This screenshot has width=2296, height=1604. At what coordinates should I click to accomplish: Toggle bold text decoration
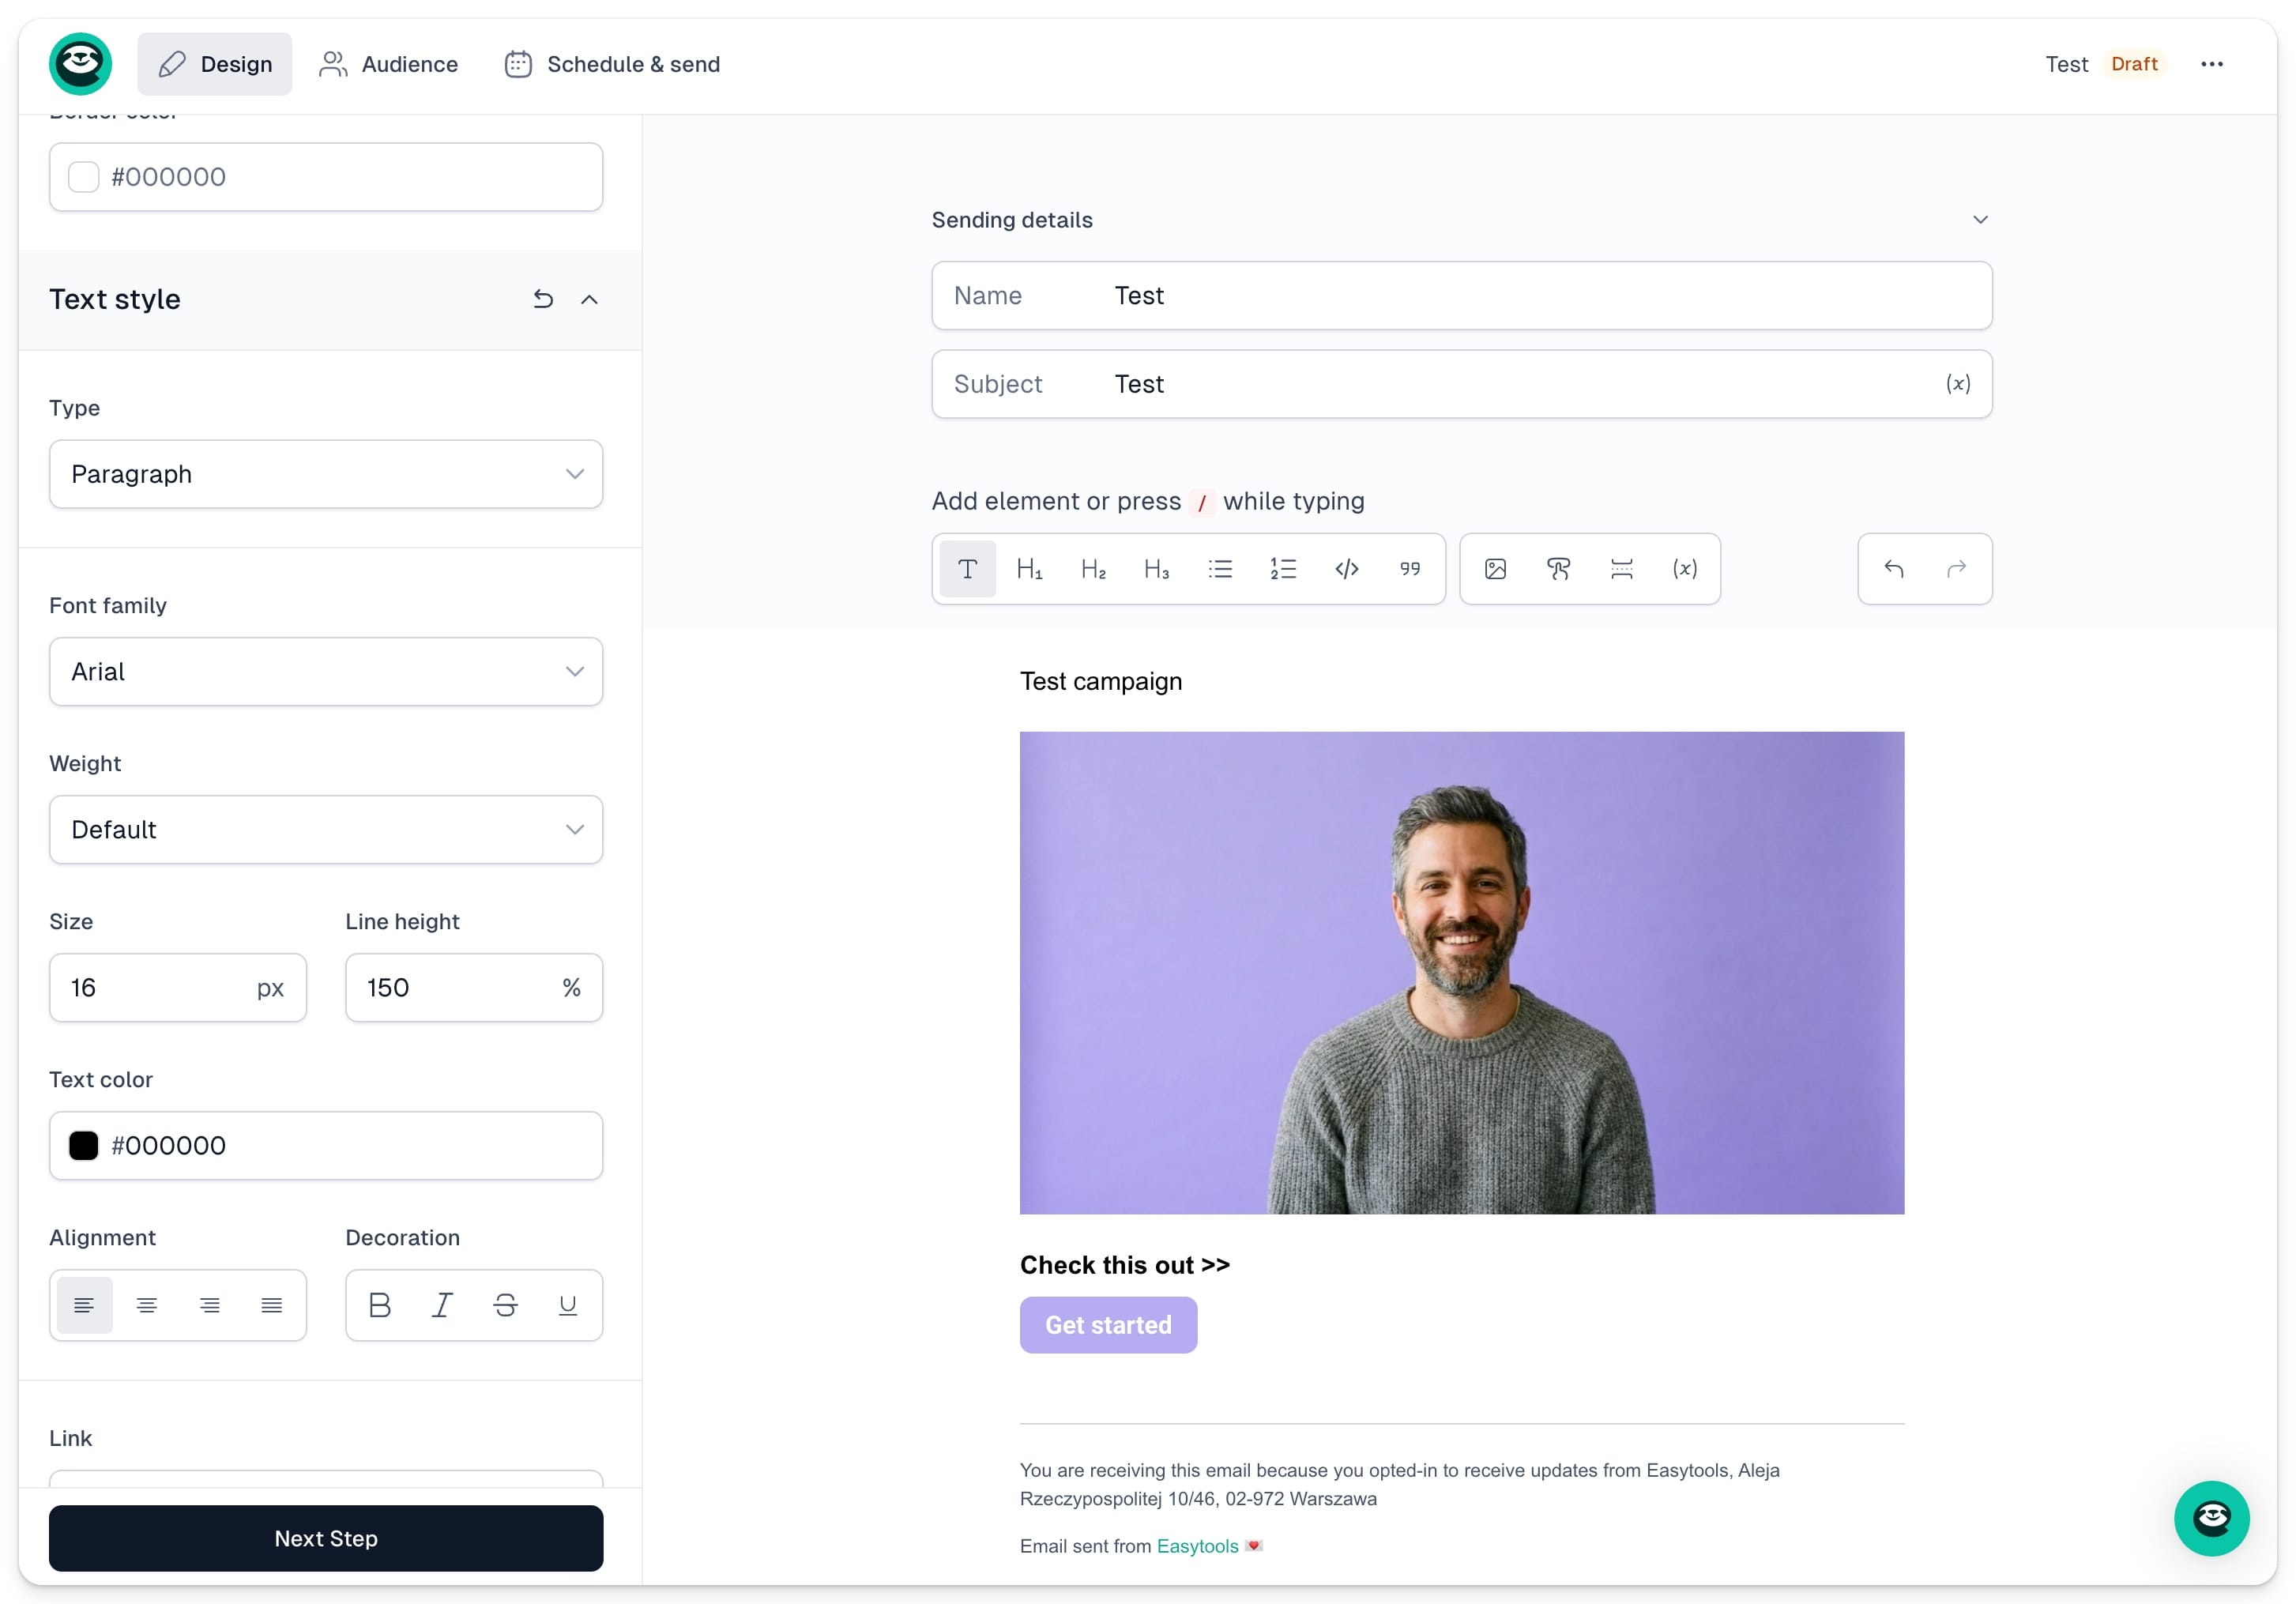(x=380, y=1305)
